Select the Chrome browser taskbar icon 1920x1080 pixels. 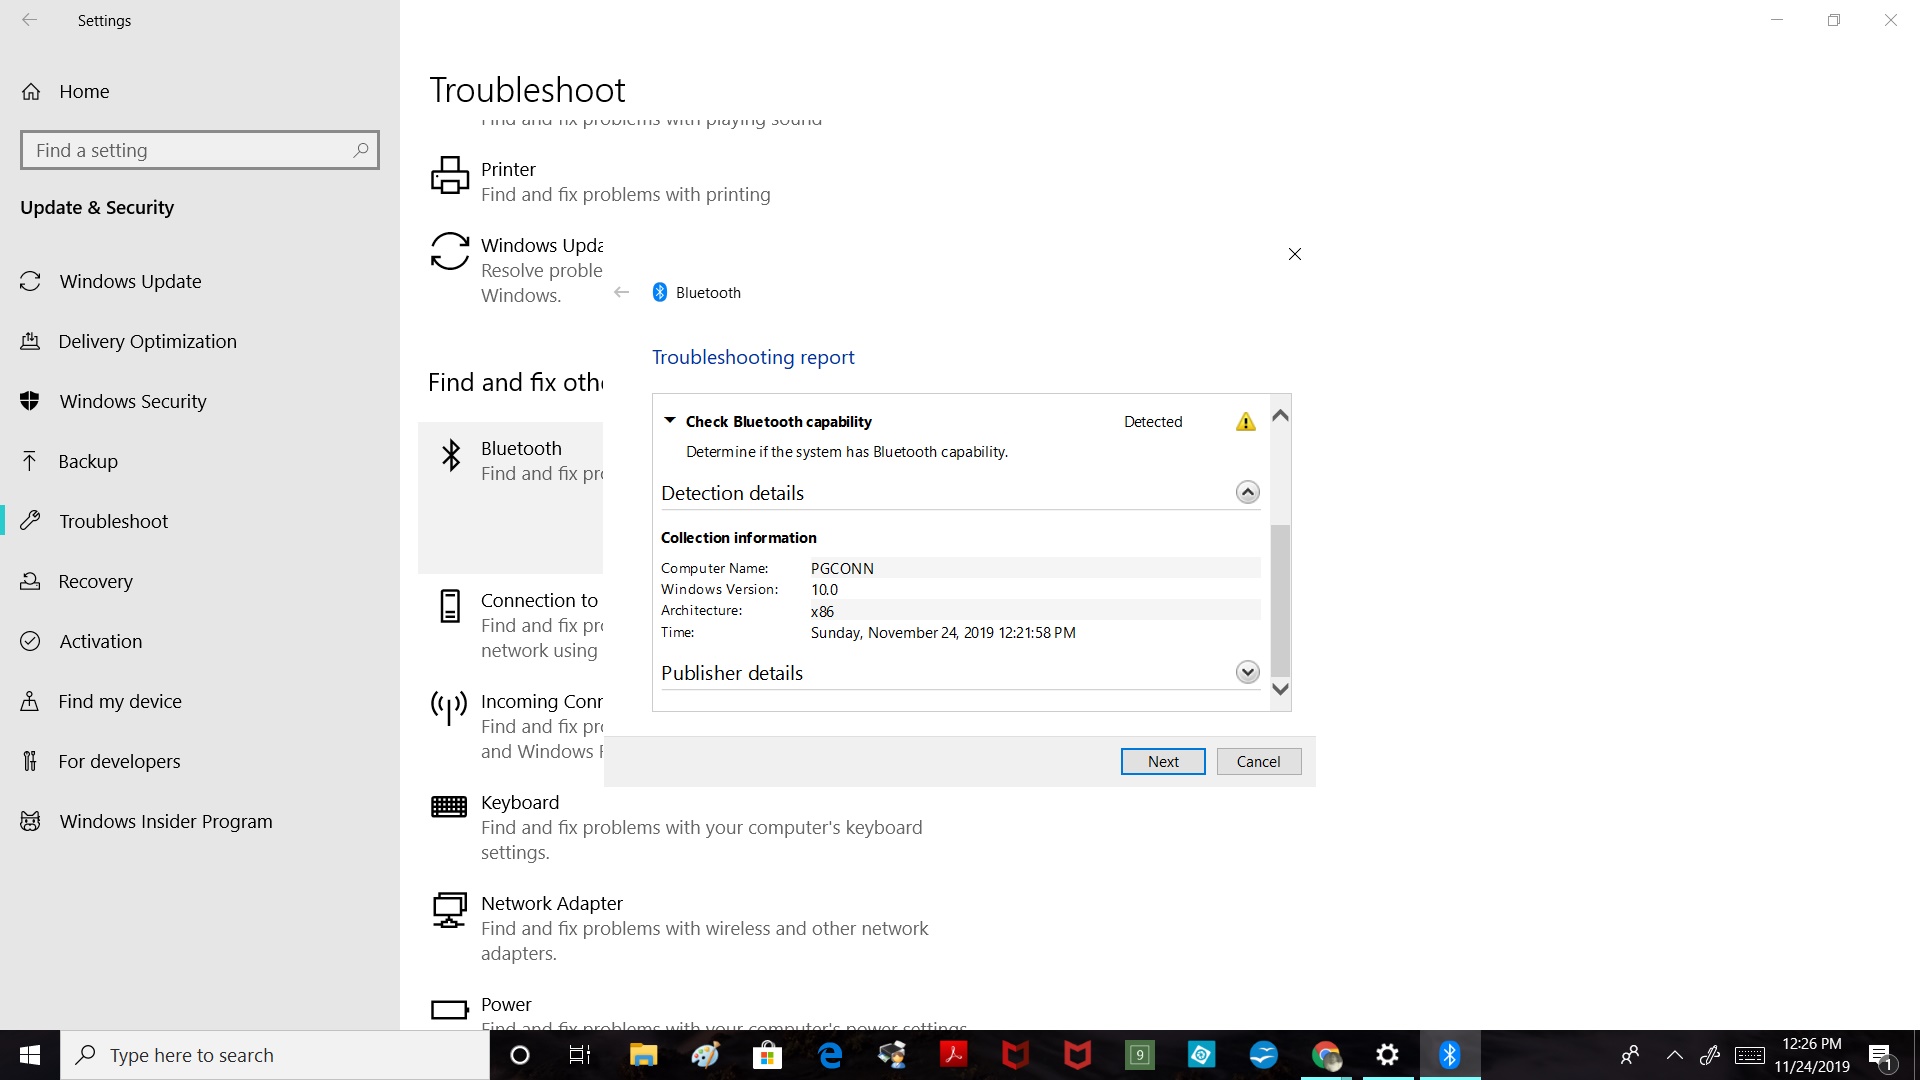pos(1325,1054)
